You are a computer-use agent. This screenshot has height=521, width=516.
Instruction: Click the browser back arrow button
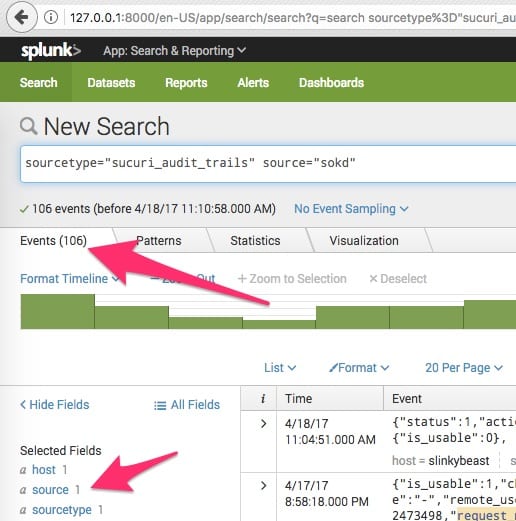click(x=22, y=17)
